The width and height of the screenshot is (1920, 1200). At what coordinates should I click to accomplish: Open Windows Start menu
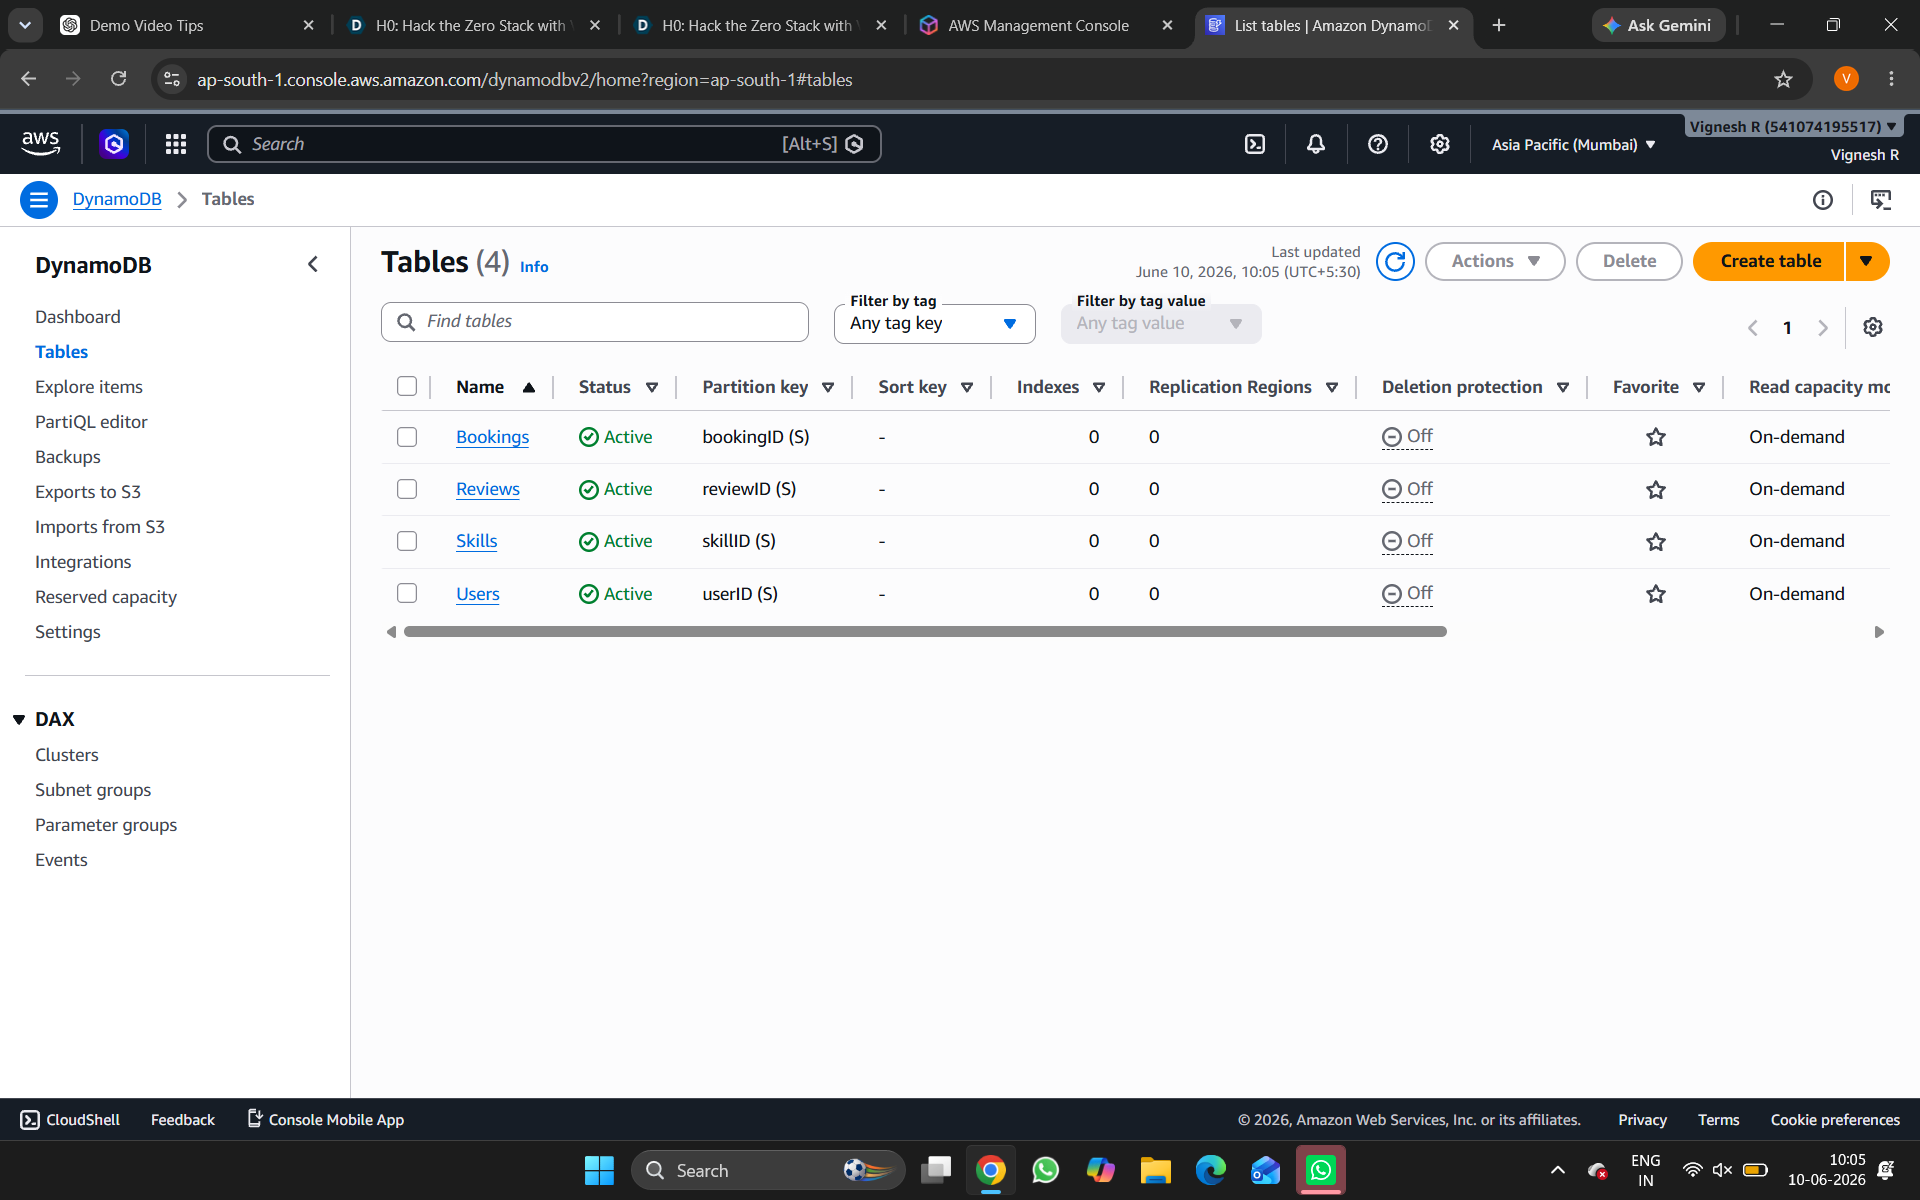click(599, 1170)
